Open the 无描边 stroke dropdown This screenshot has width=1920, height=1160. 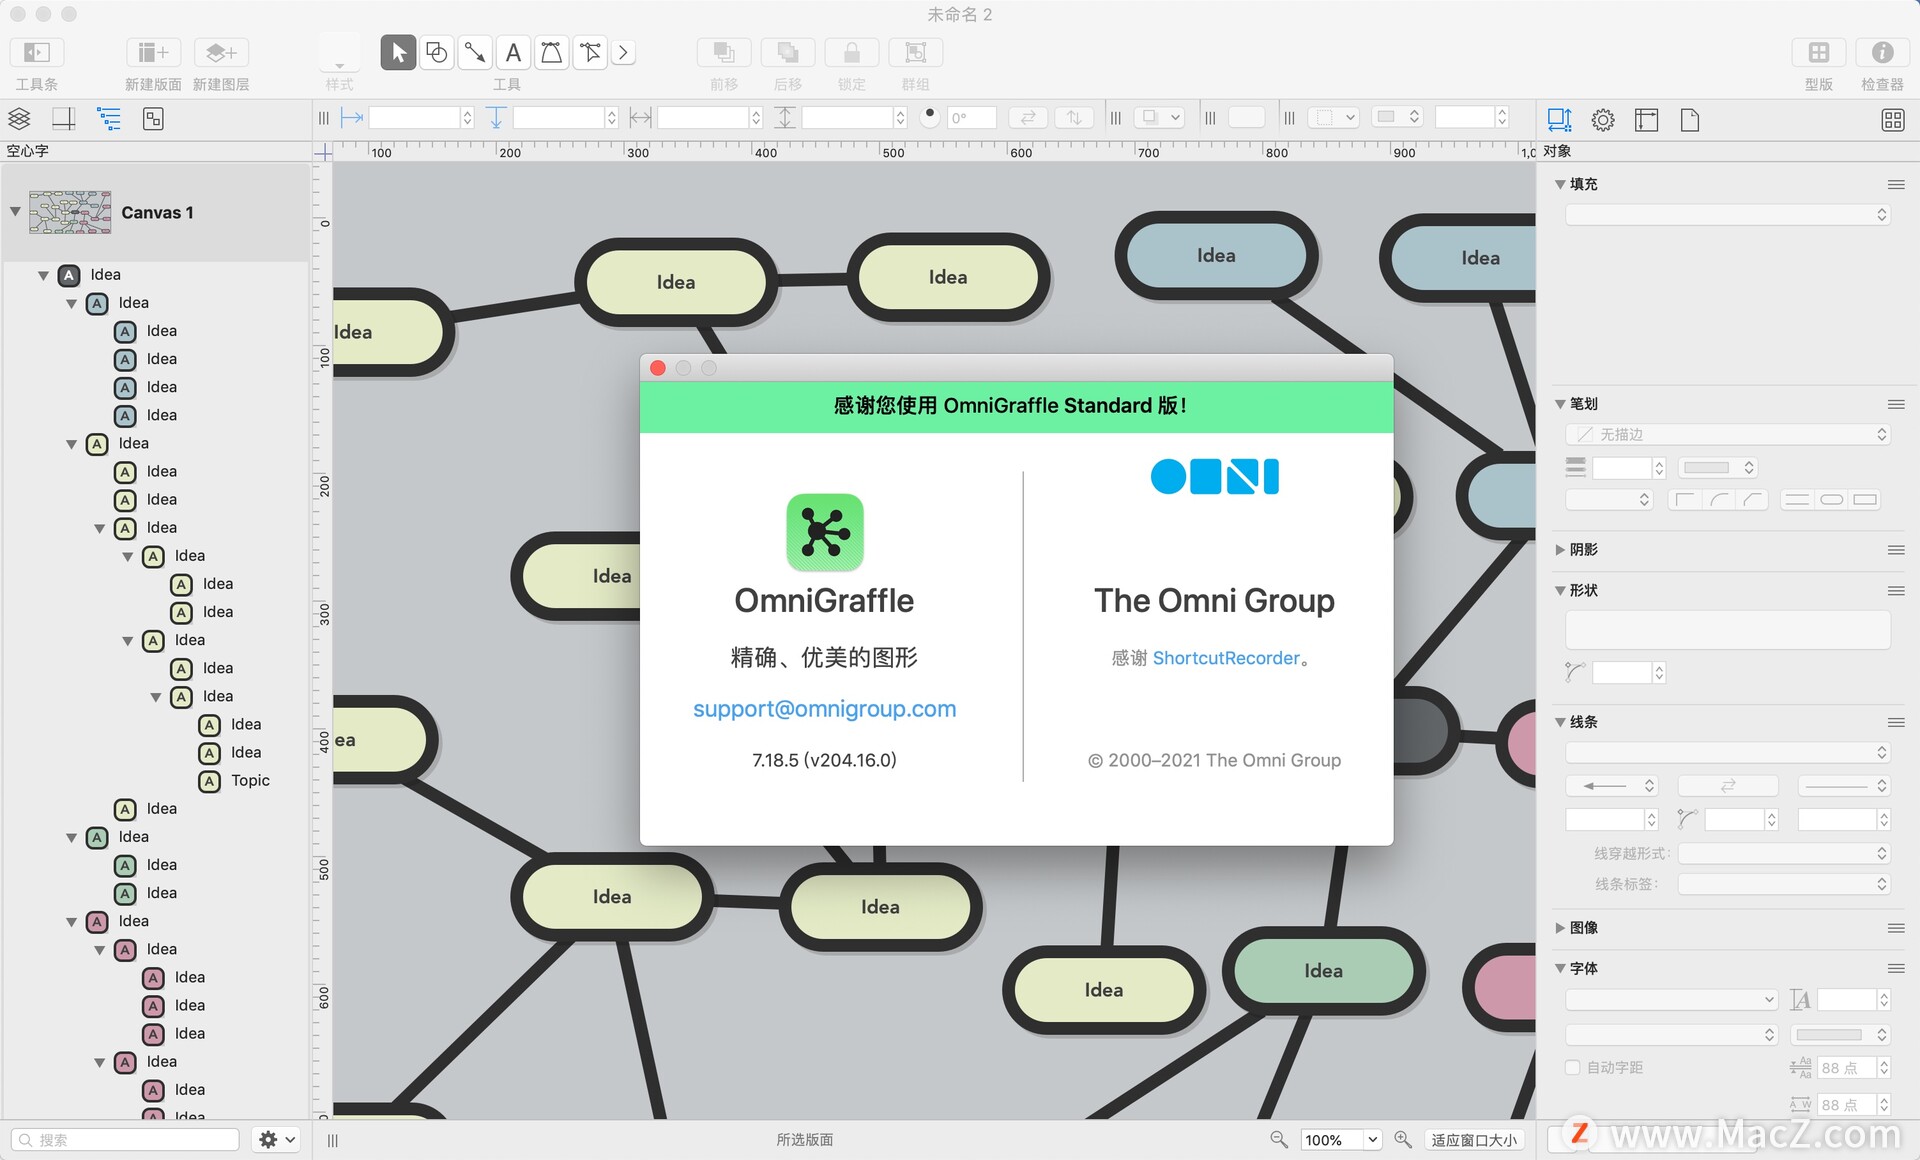1727,435
